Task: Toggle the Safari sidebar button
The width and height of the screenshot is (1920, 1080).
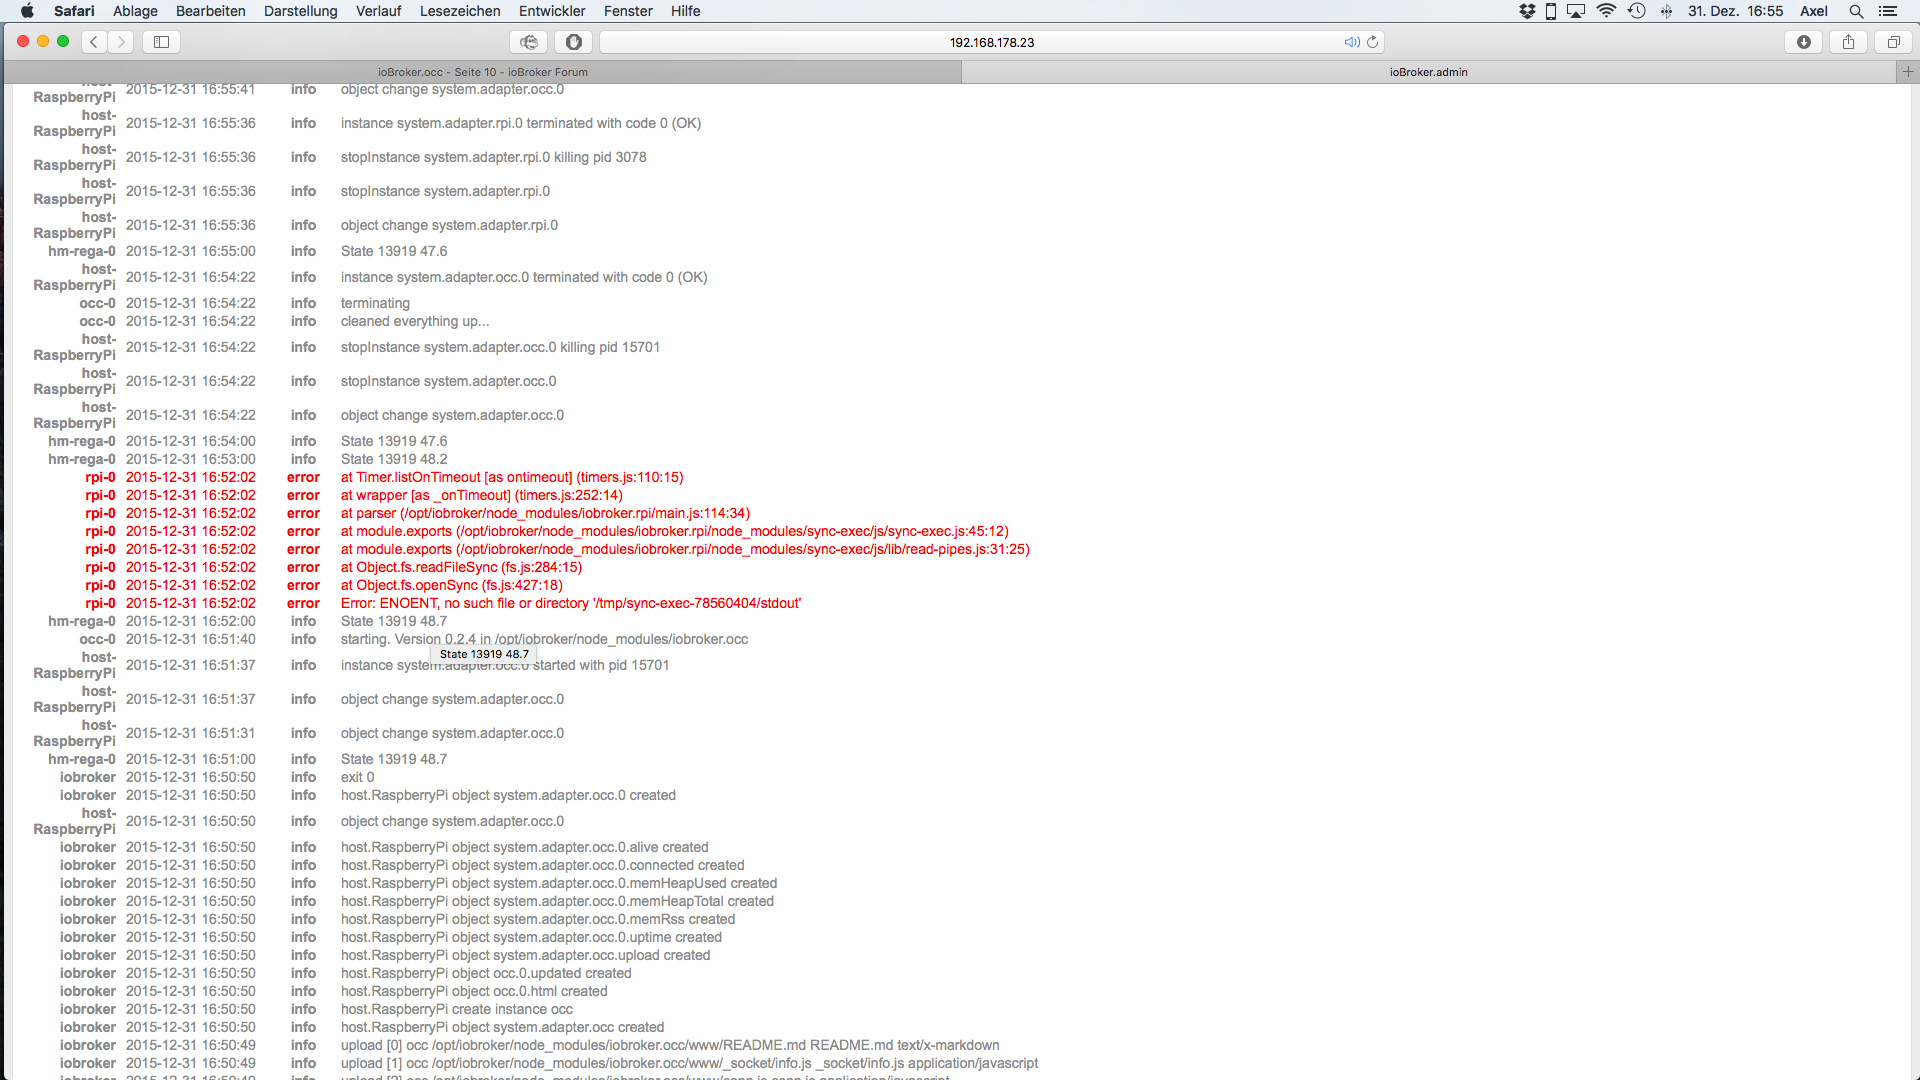Action: [x=161, y=42]
